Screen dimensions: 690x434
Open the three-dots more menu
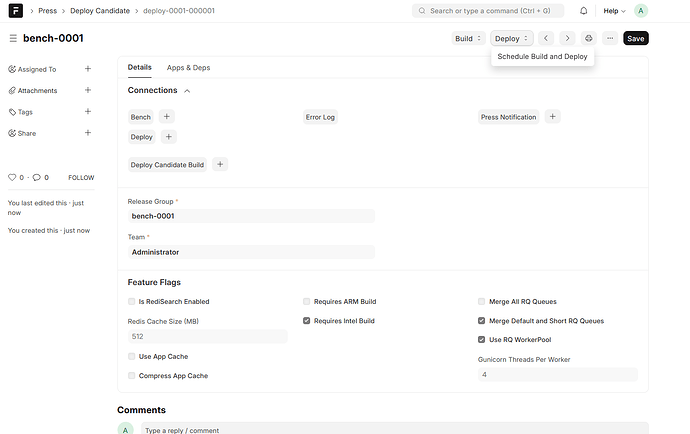610,38
